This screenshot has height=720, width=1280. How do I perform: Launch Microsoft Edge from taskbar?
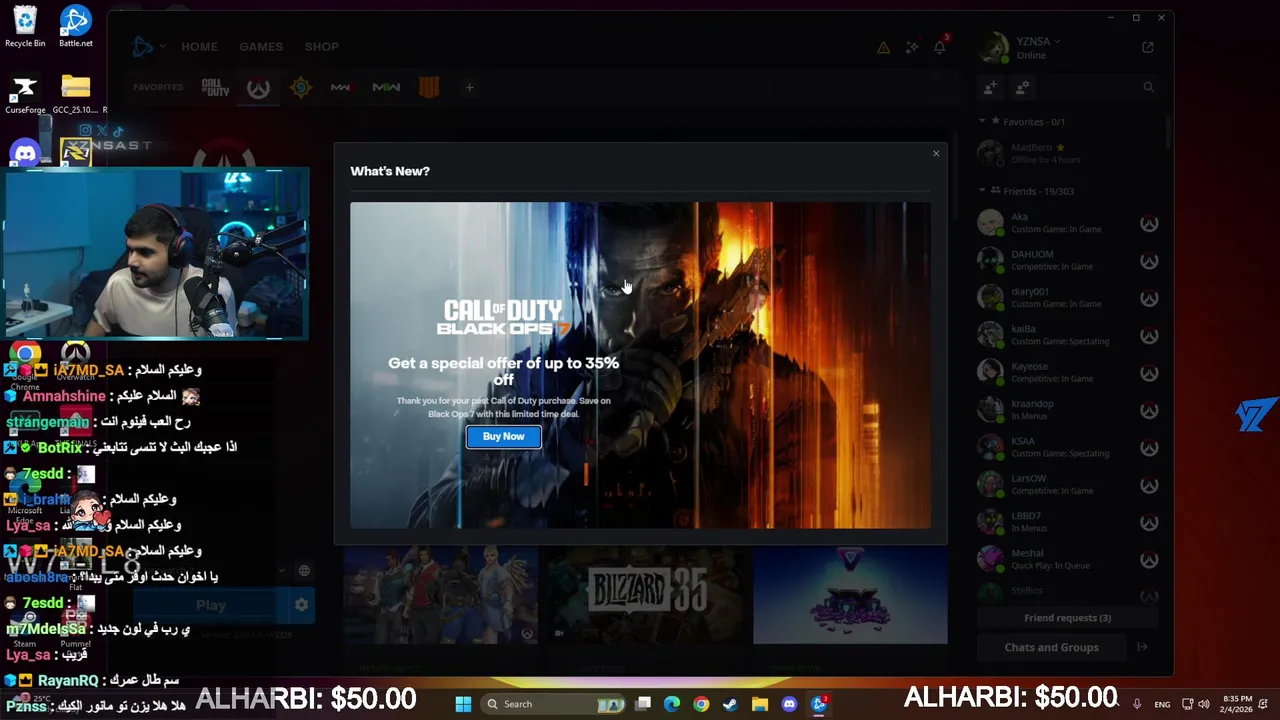pos(672,704)
